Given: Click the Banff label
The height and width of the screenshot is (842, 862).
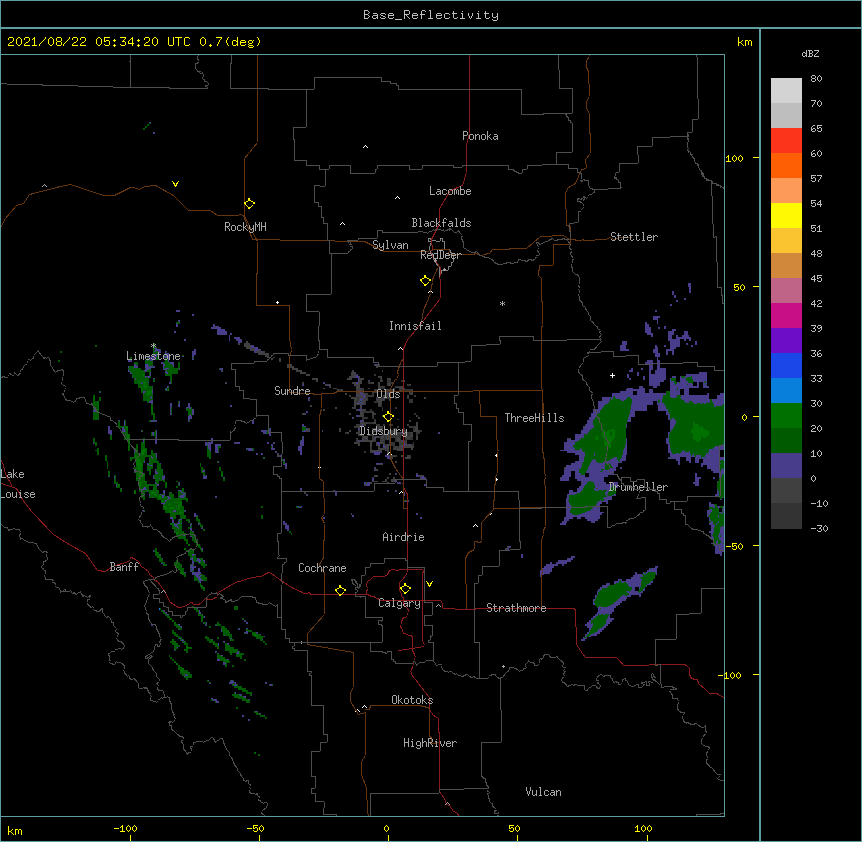Looking at the screenshot, I should click(124, 567).
